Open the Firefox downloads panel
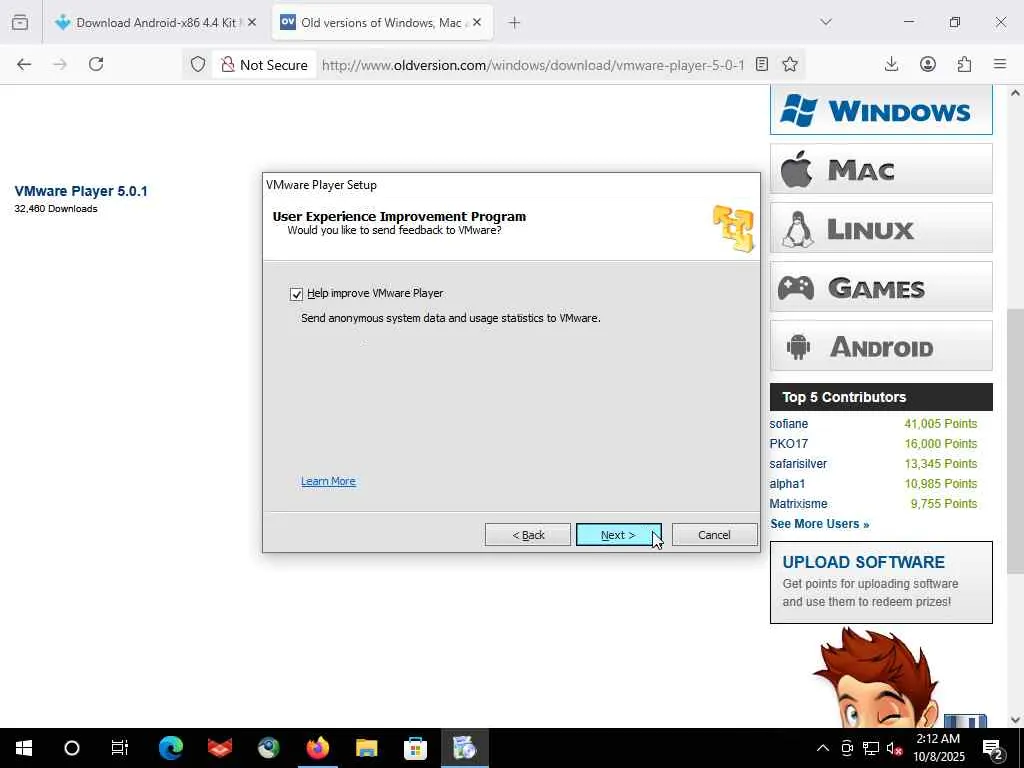Screen dimensions: 1024x768 pos(891,64)
